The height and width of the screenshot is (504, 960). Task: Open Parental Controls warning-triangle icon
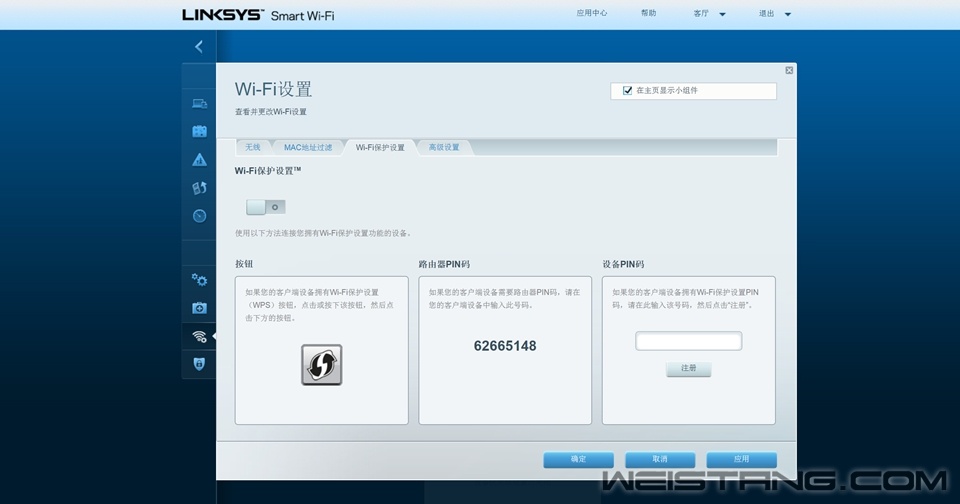(x=199, y=159)
